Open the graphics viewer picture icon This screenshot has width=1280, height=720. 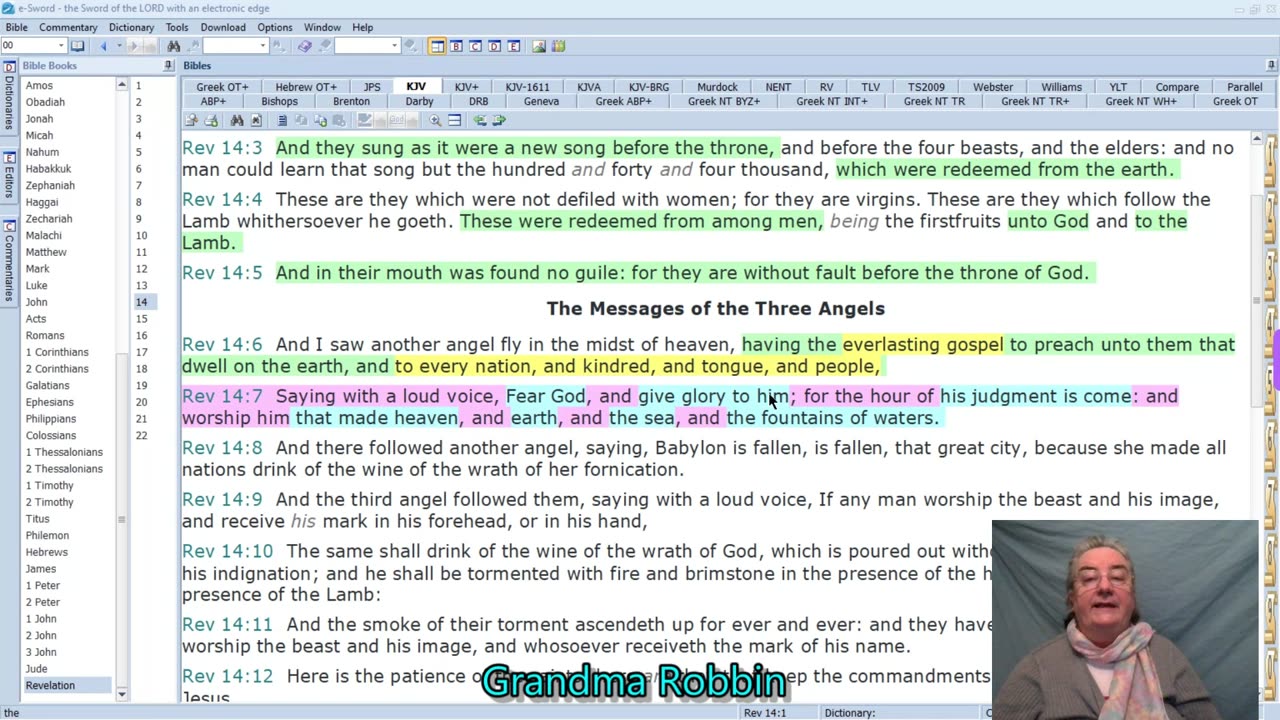(x=539, y=46)
